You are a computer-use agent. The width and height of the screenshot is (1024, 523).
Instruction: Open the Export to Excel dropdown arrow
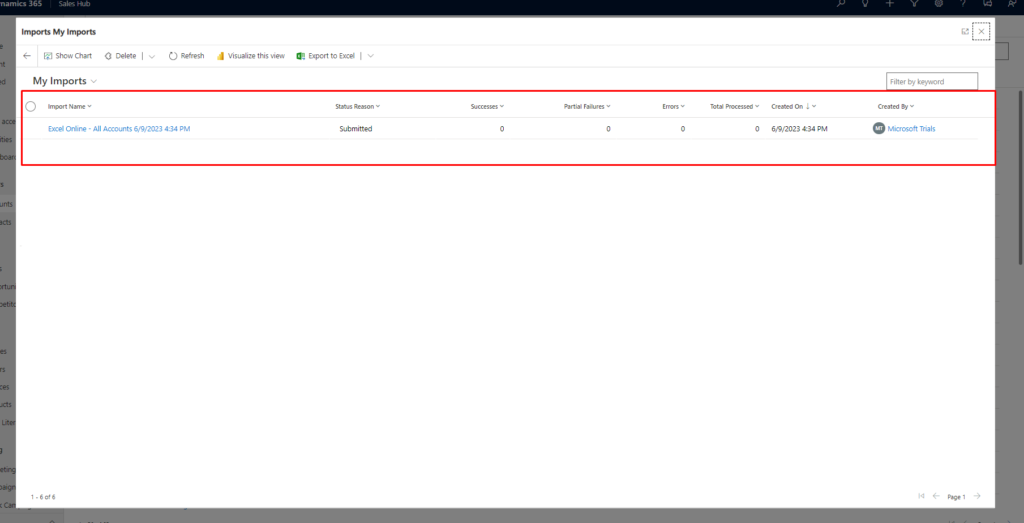(x=370, y=56)
